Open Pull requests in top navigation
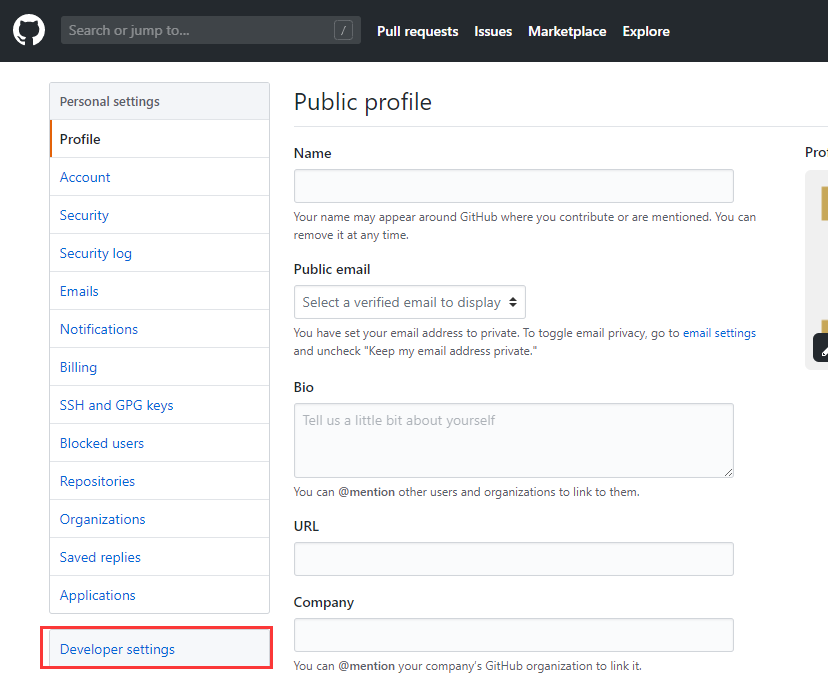 coord(417,31)
